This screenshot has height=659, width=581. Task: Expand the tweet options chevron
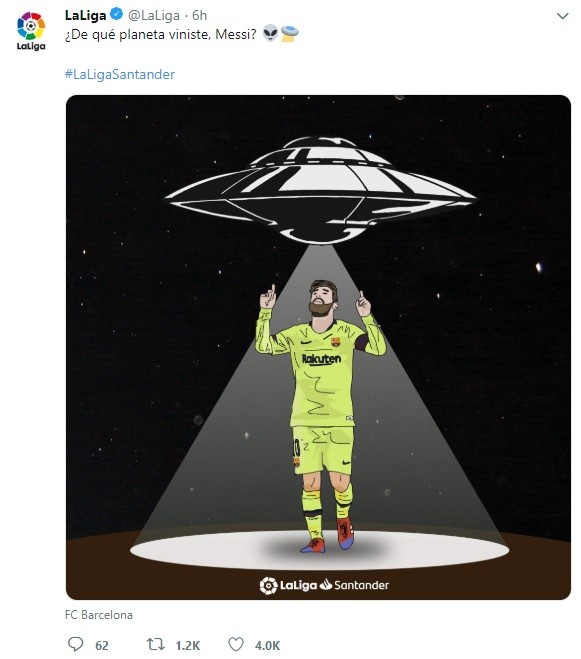pos(562,16)
